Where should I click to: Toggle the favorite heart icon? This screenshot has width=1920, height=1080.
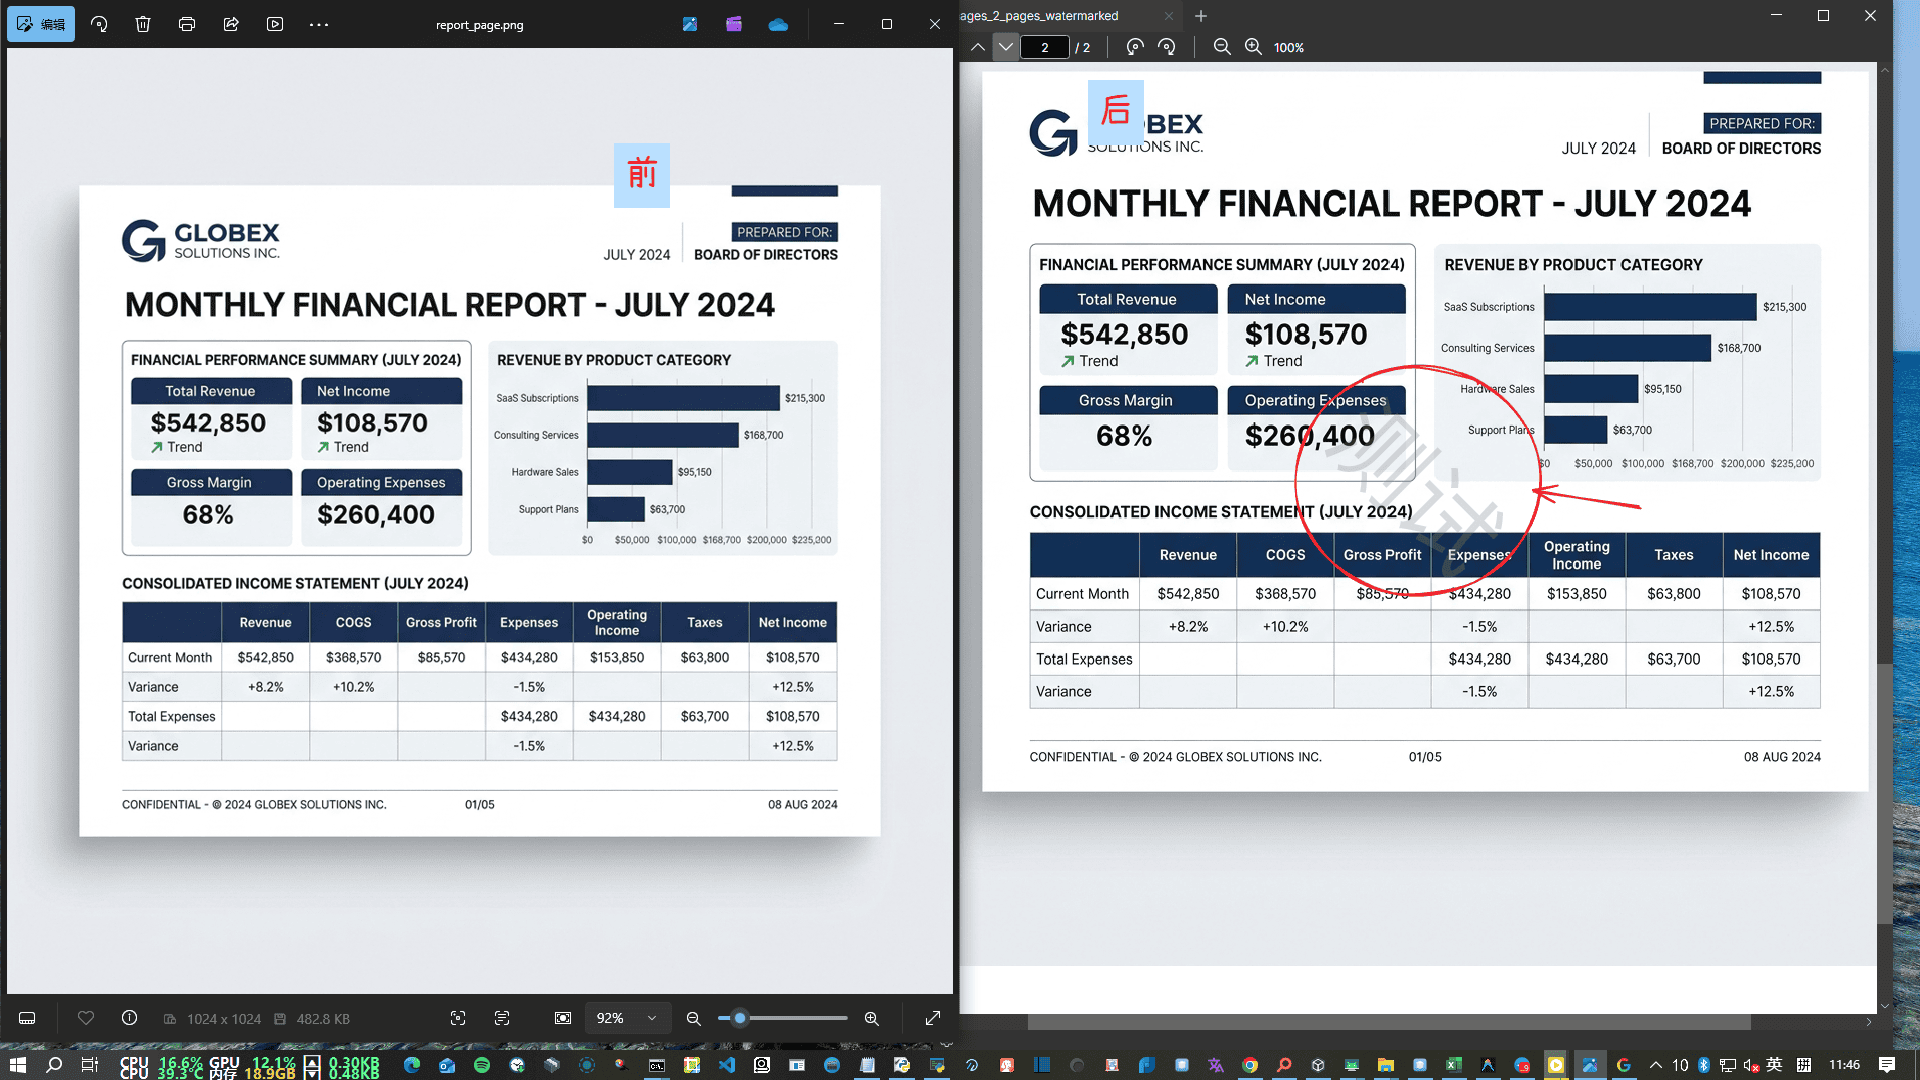(x=86, y=1018)
